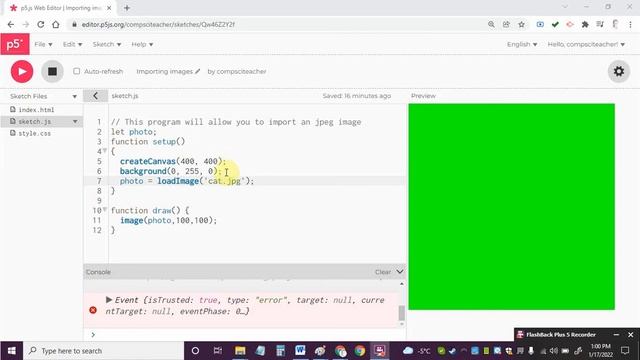Screen dimensions: 640x360
Task: Open options arrow for sketch.js file
Action: (x=75, y=122)
